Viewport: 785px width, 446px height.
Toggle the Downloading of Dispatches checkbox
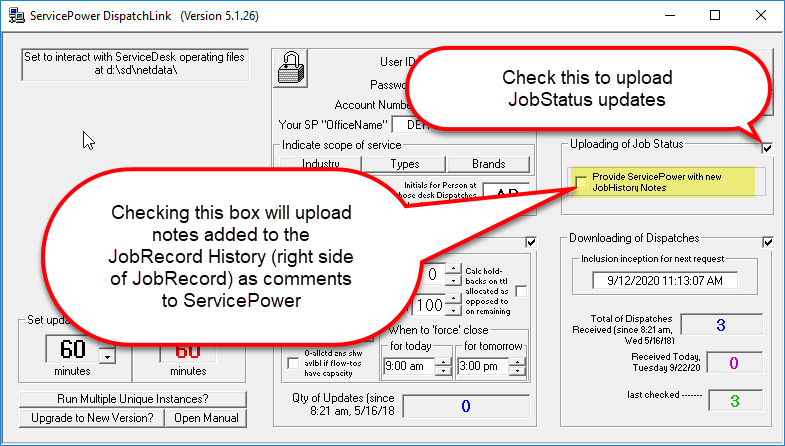tap(768, 242)
